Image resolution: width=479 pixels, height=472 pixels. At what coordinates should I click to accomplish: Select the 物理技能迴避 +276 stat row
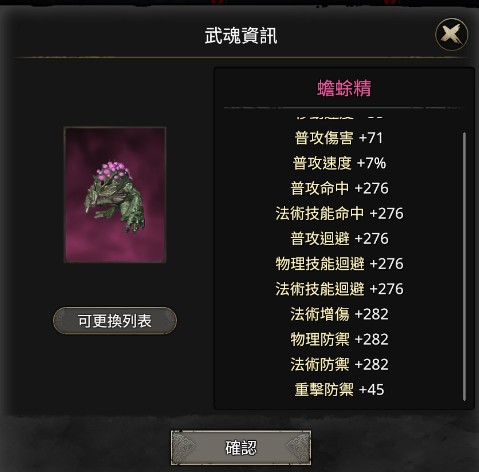tap(339, 264)
